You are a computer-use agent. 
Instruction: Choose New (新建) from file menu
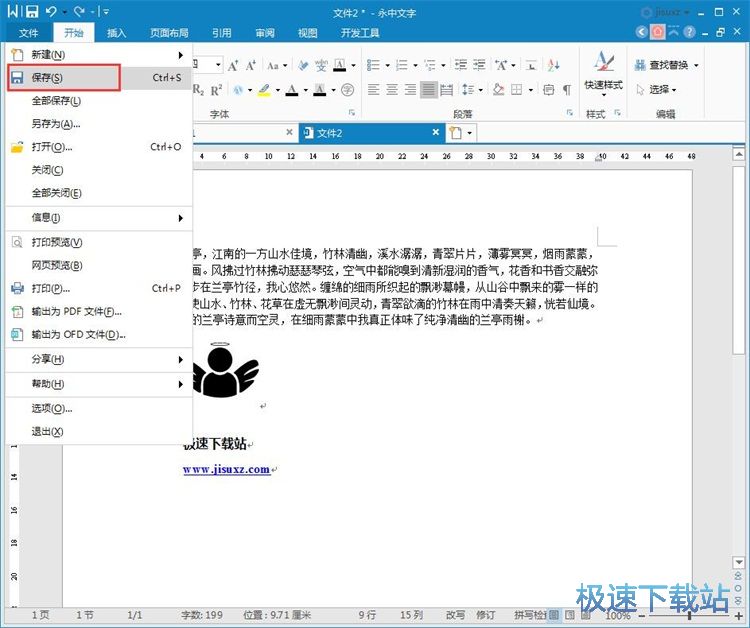click(99, 55)
